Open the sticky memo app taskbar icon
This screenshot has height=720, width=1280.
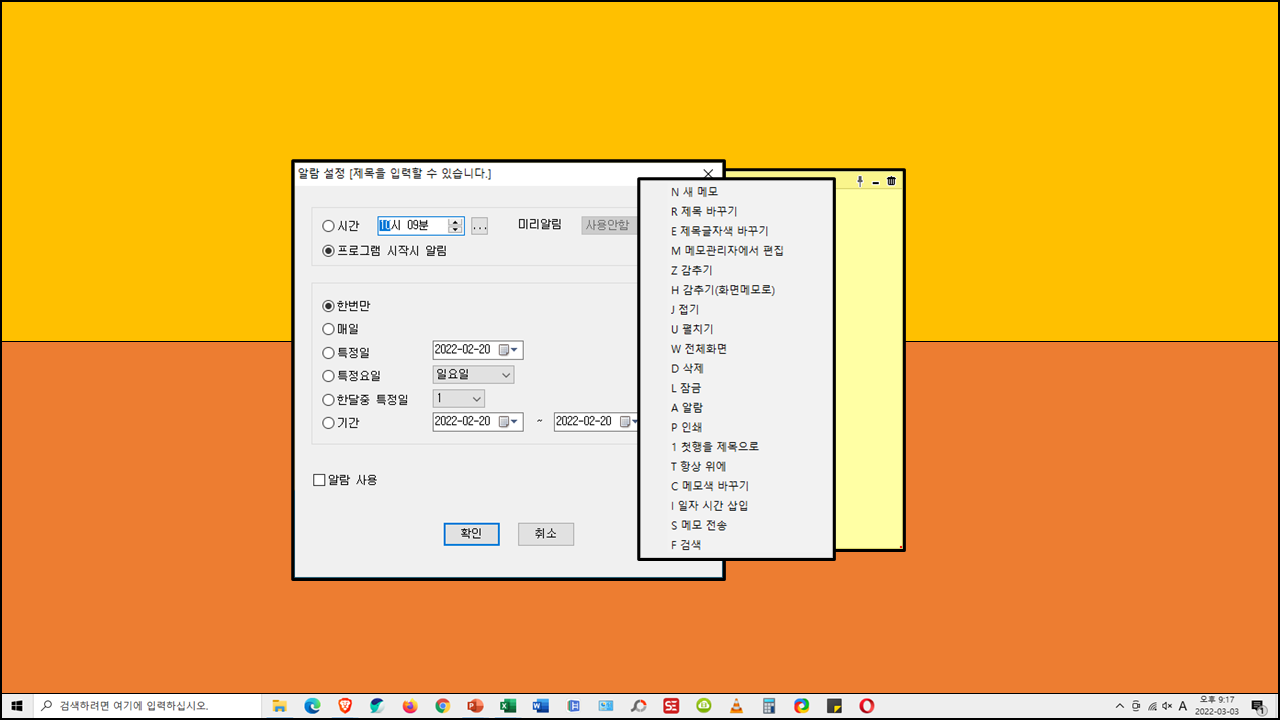[834, 705]
